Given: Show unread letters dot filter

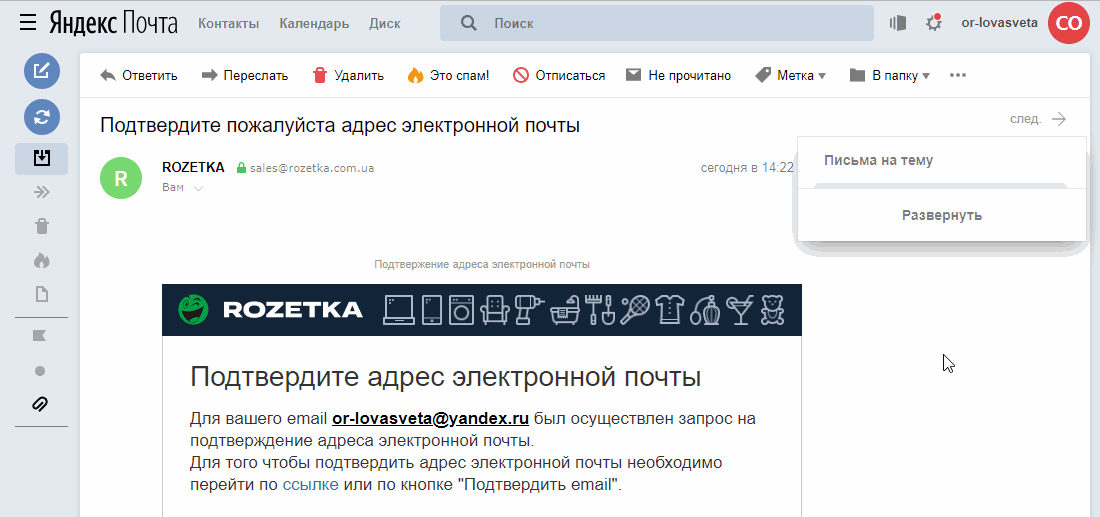Looking at the screenshot, I should [x=40, y=370].
